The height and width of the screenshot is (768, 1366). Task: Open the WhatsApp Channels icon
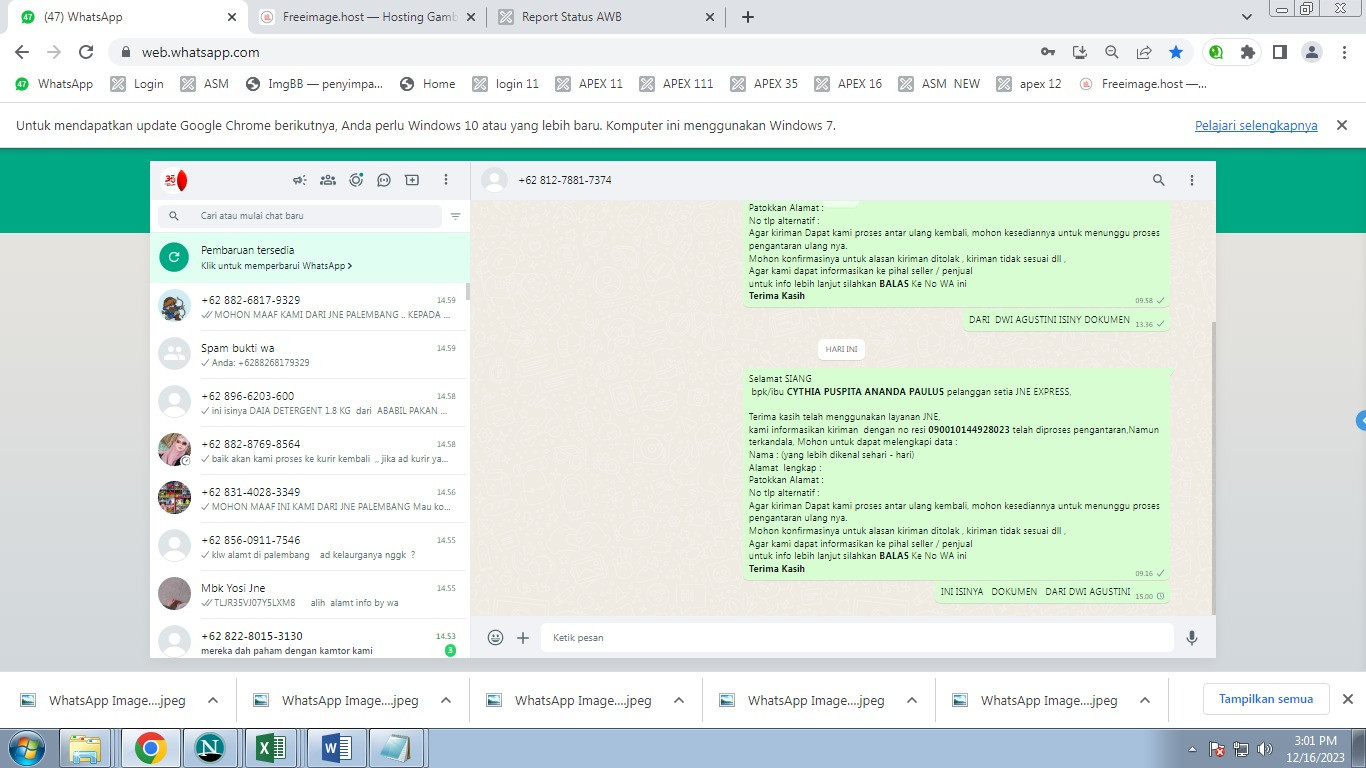tap(384, 180)
